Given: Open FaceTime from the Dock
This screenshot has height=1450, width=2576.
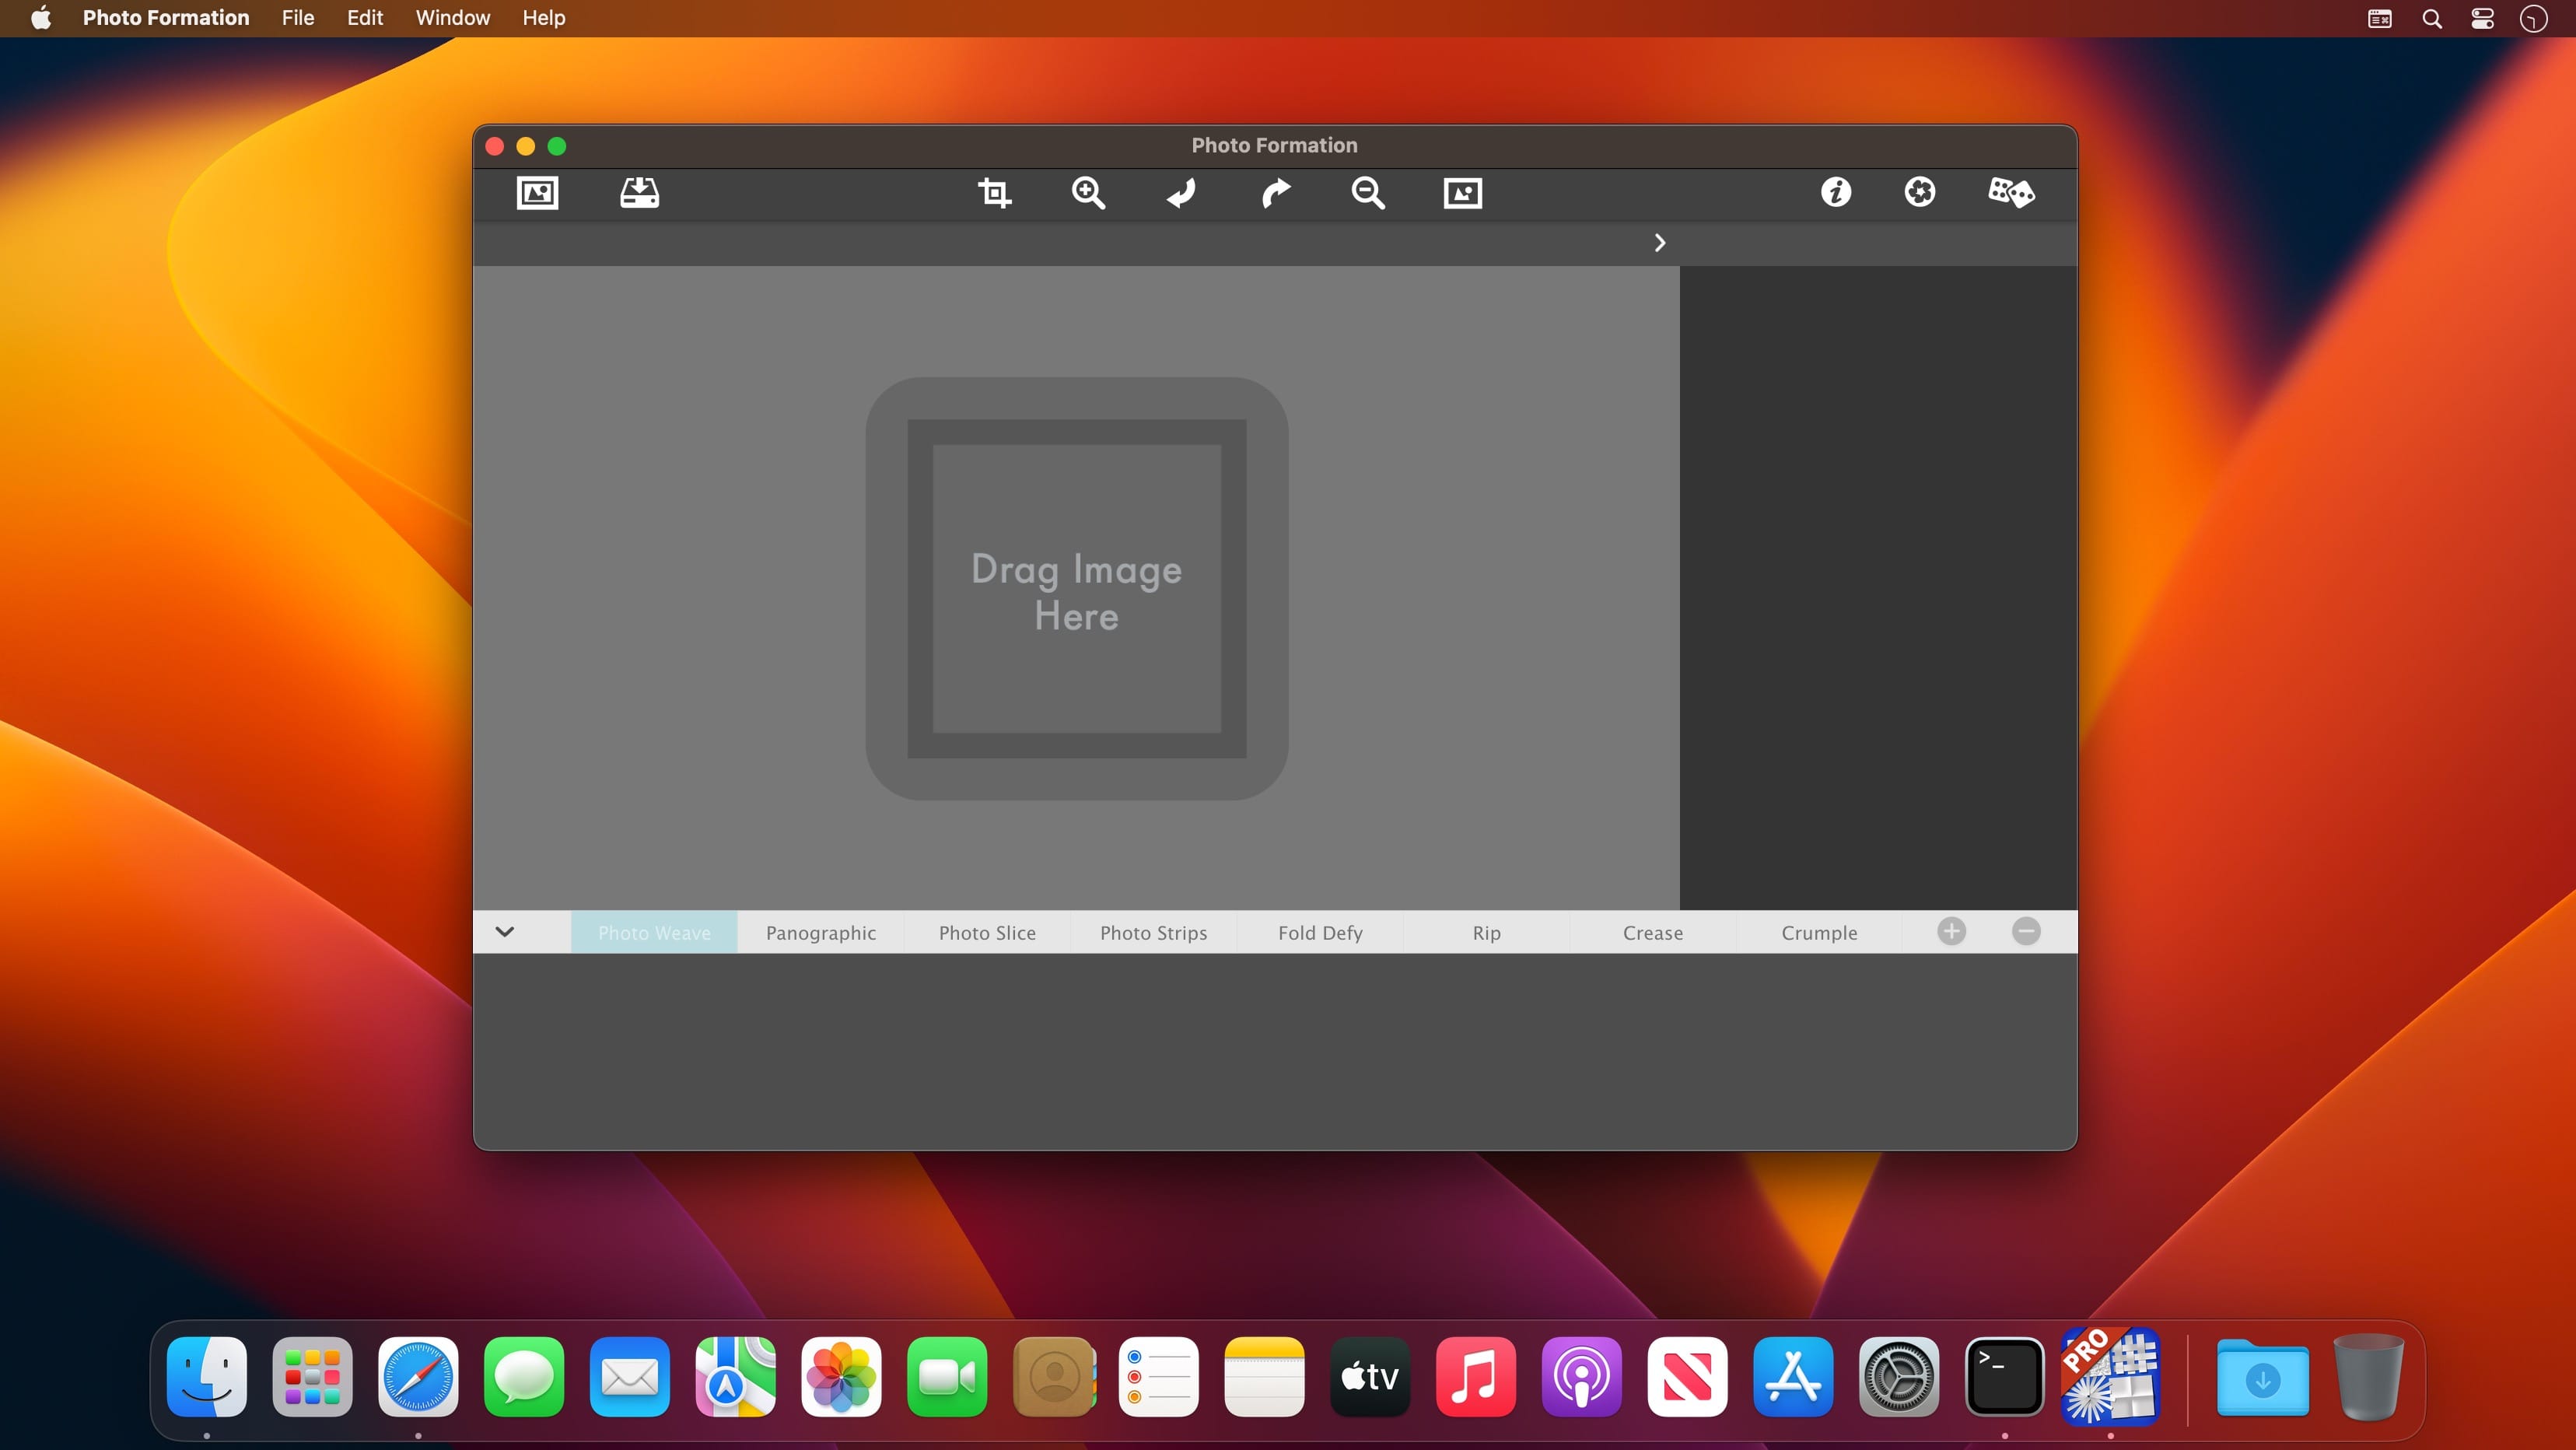Looking at the screenshot, I should click(947, 1376).
